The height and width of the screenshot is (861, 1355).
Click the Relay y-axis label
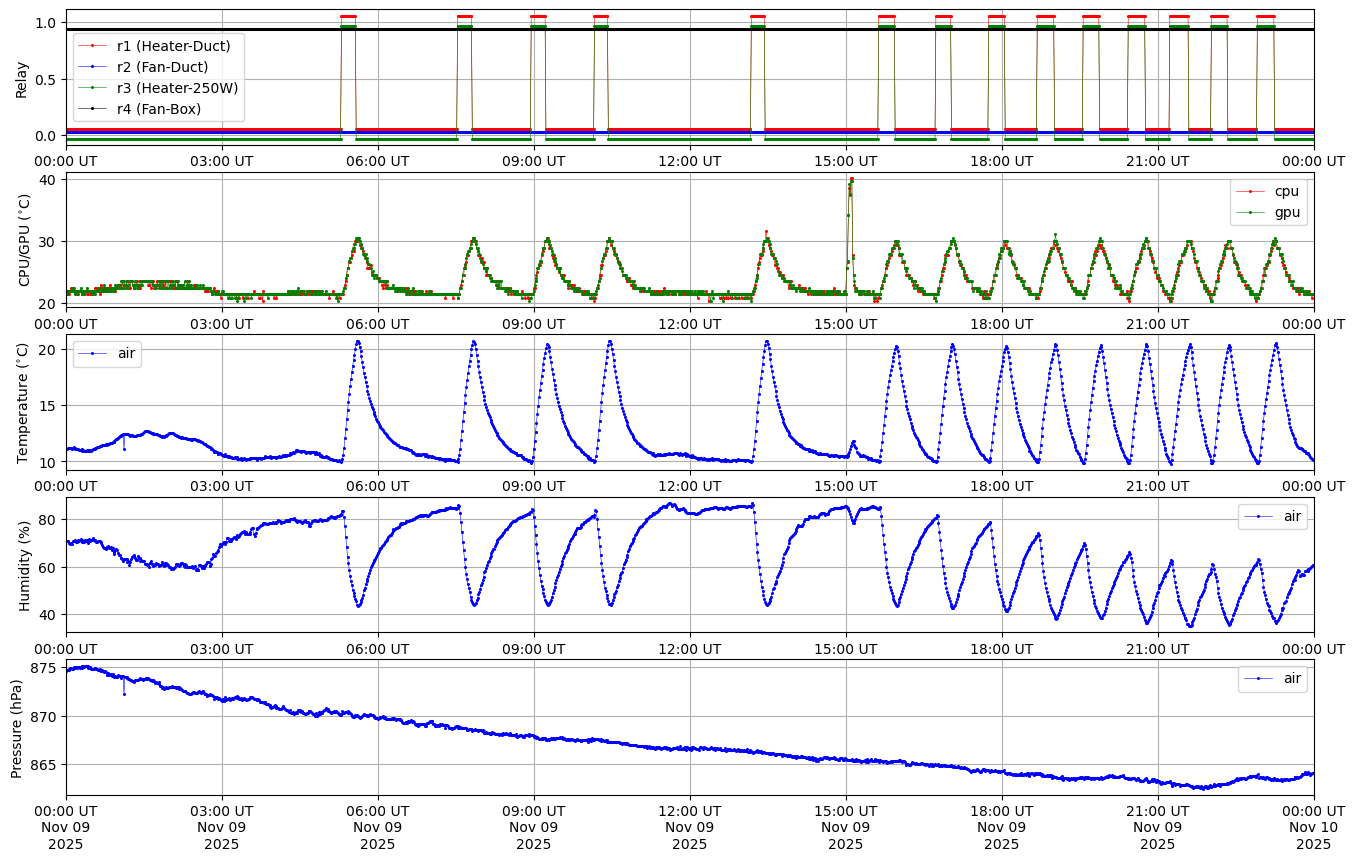22,78
